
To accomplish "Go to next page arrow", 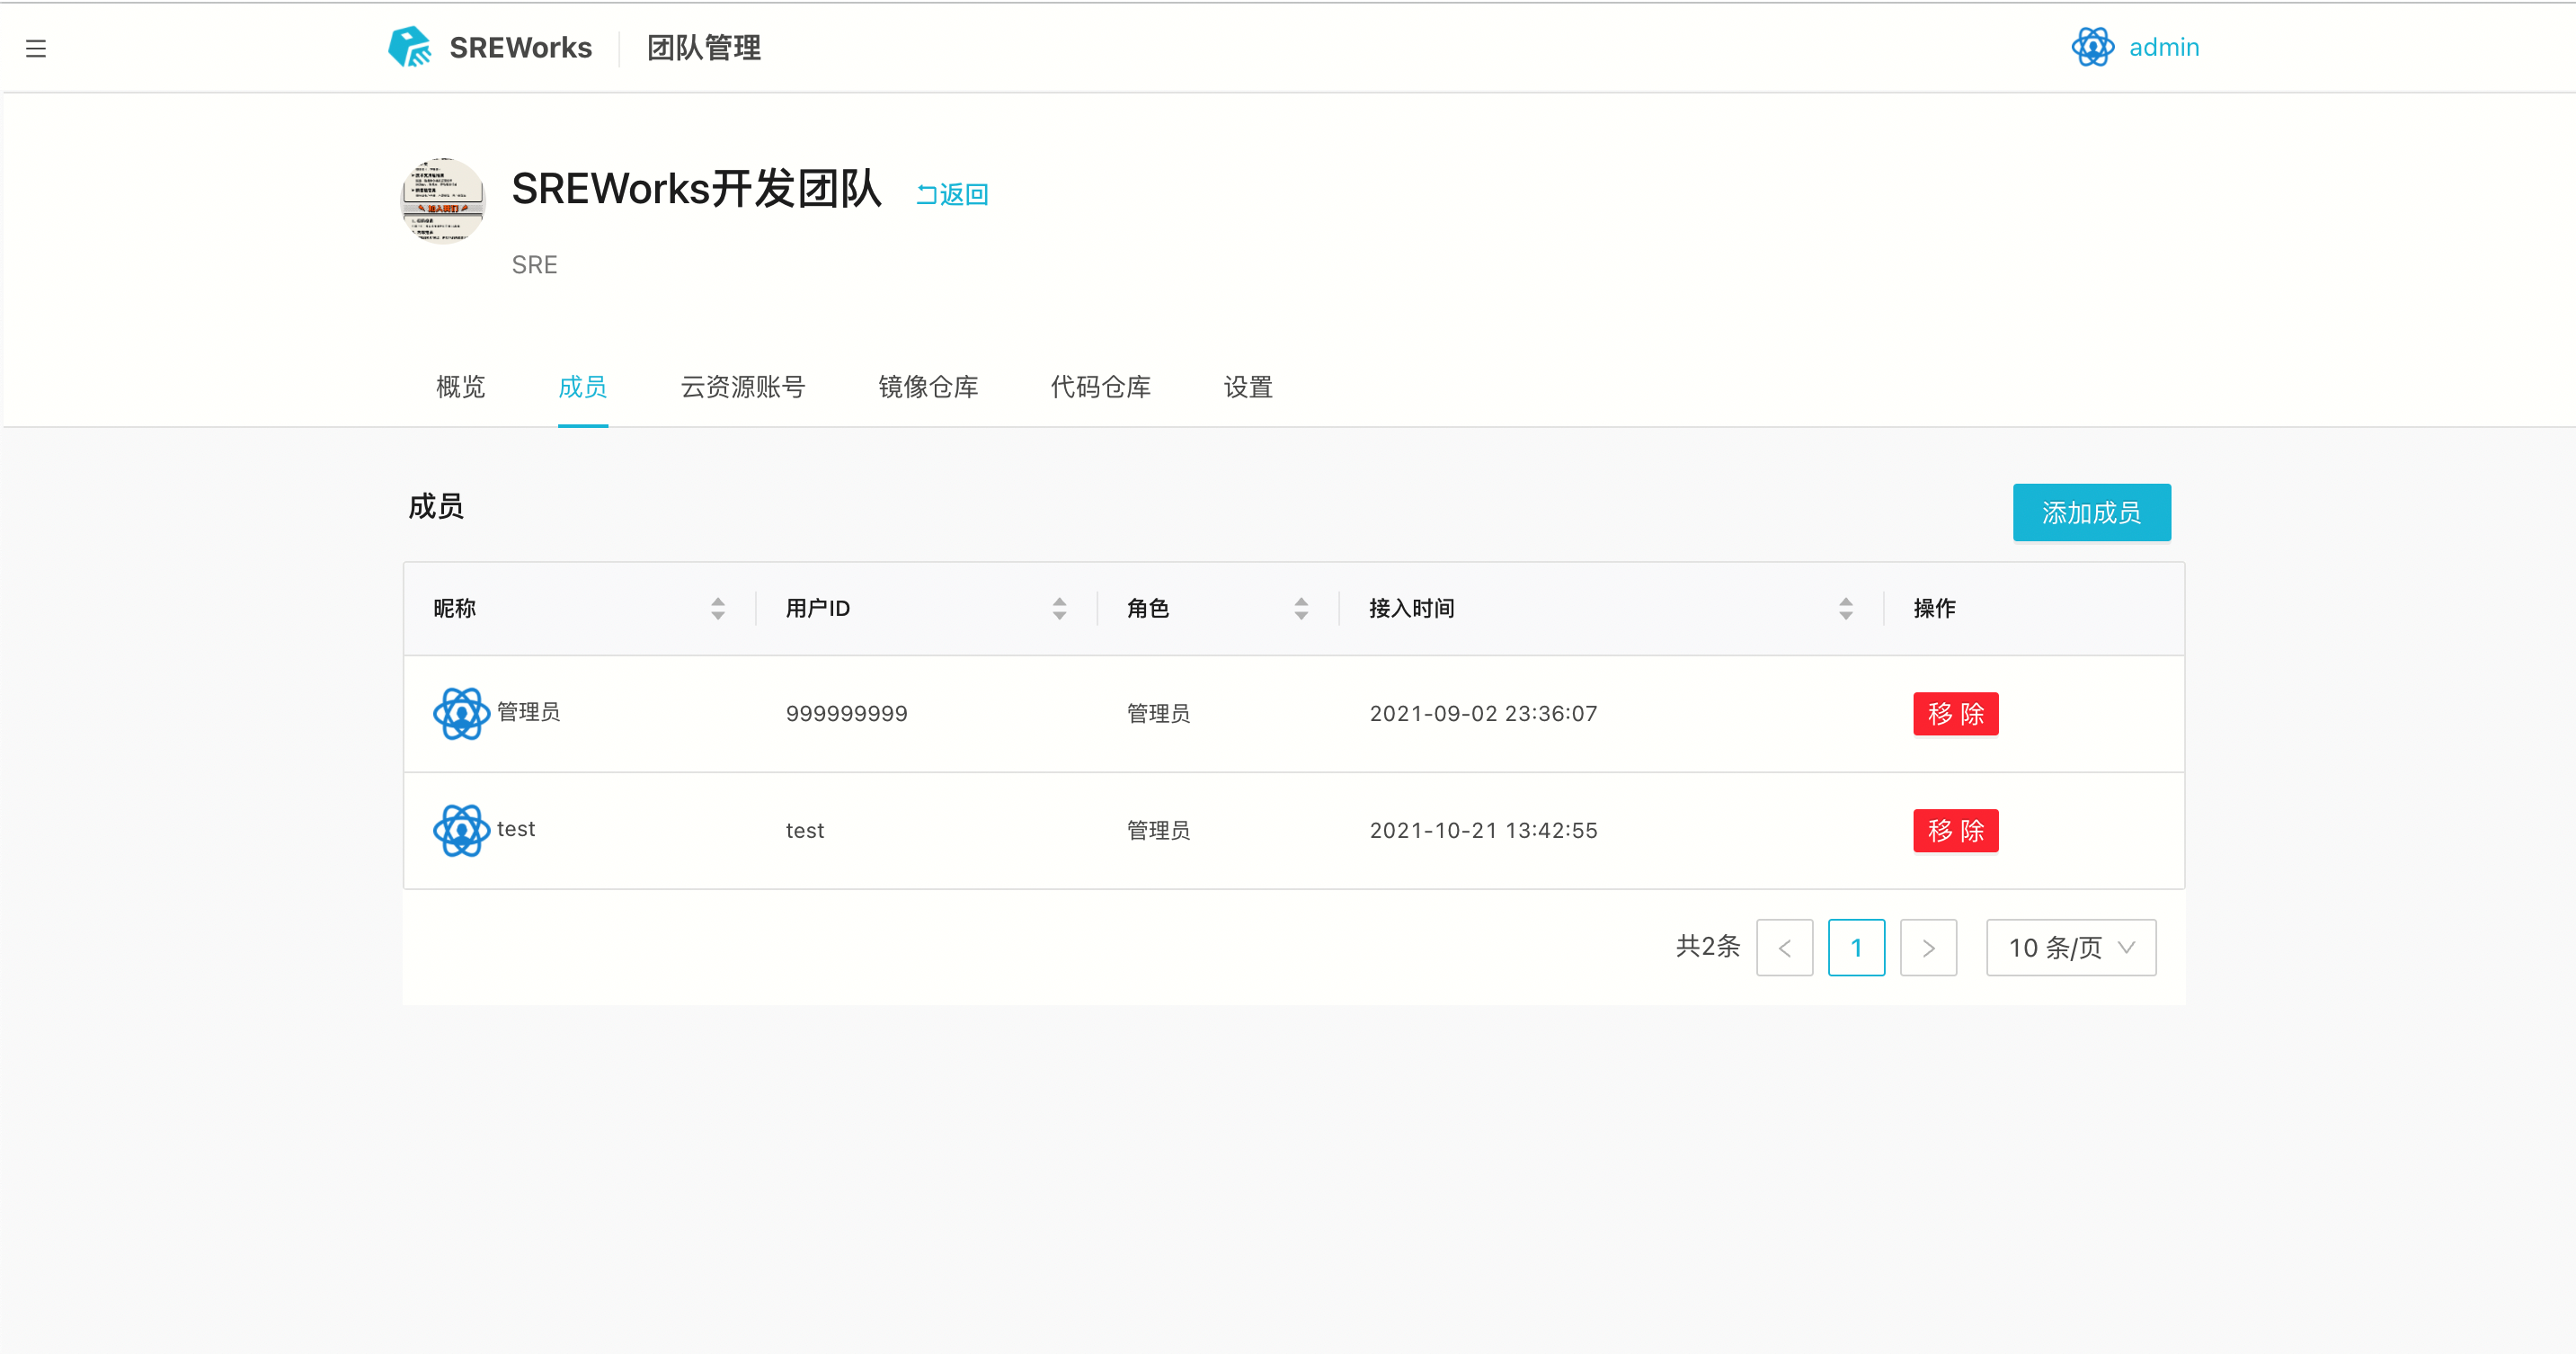I will 1928,947.
